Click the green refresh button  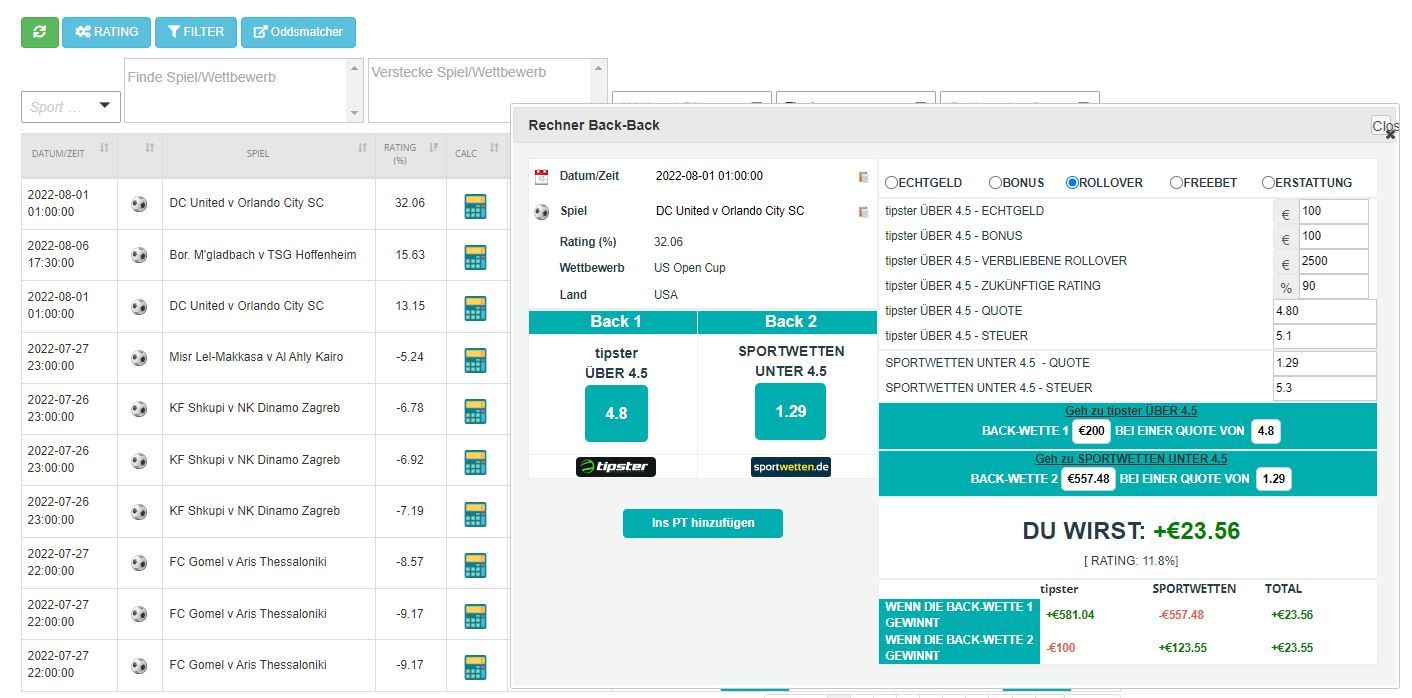pyautogui.click(x=40, y=32)
